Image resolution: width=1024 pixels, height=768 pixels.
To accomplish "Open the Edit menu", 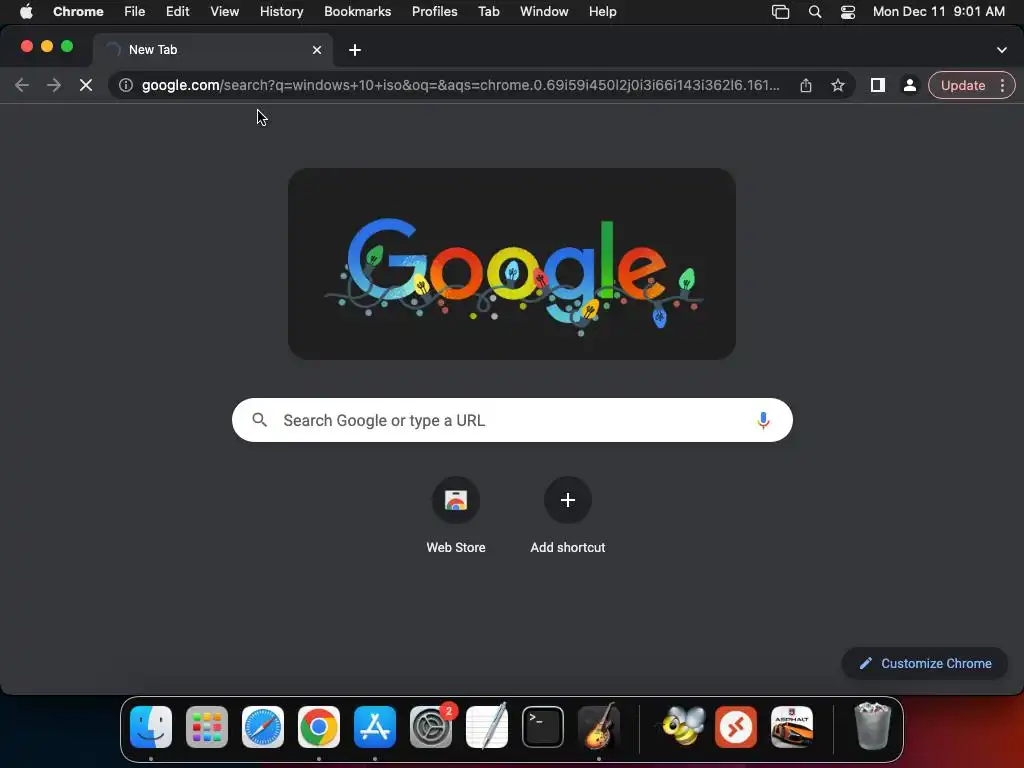I will 178,12.
